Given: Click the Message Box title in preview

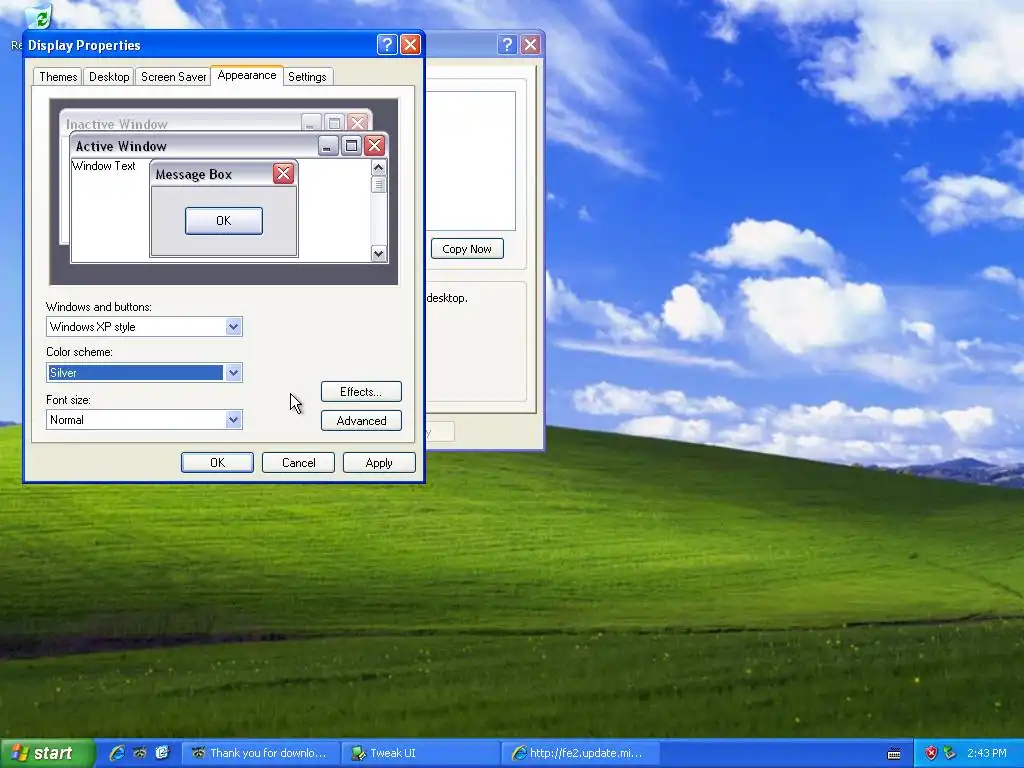Looking at the screenshot, I should 193,174.
